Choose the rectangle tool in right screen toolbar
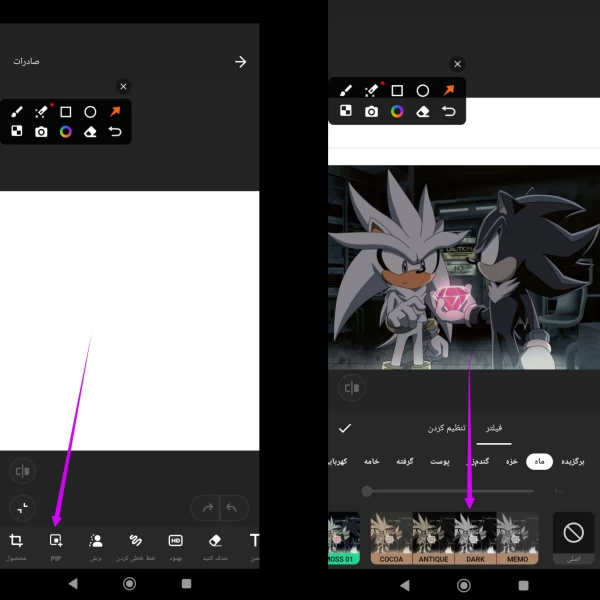Screen dimensions: 600x600 coord(397,91)
